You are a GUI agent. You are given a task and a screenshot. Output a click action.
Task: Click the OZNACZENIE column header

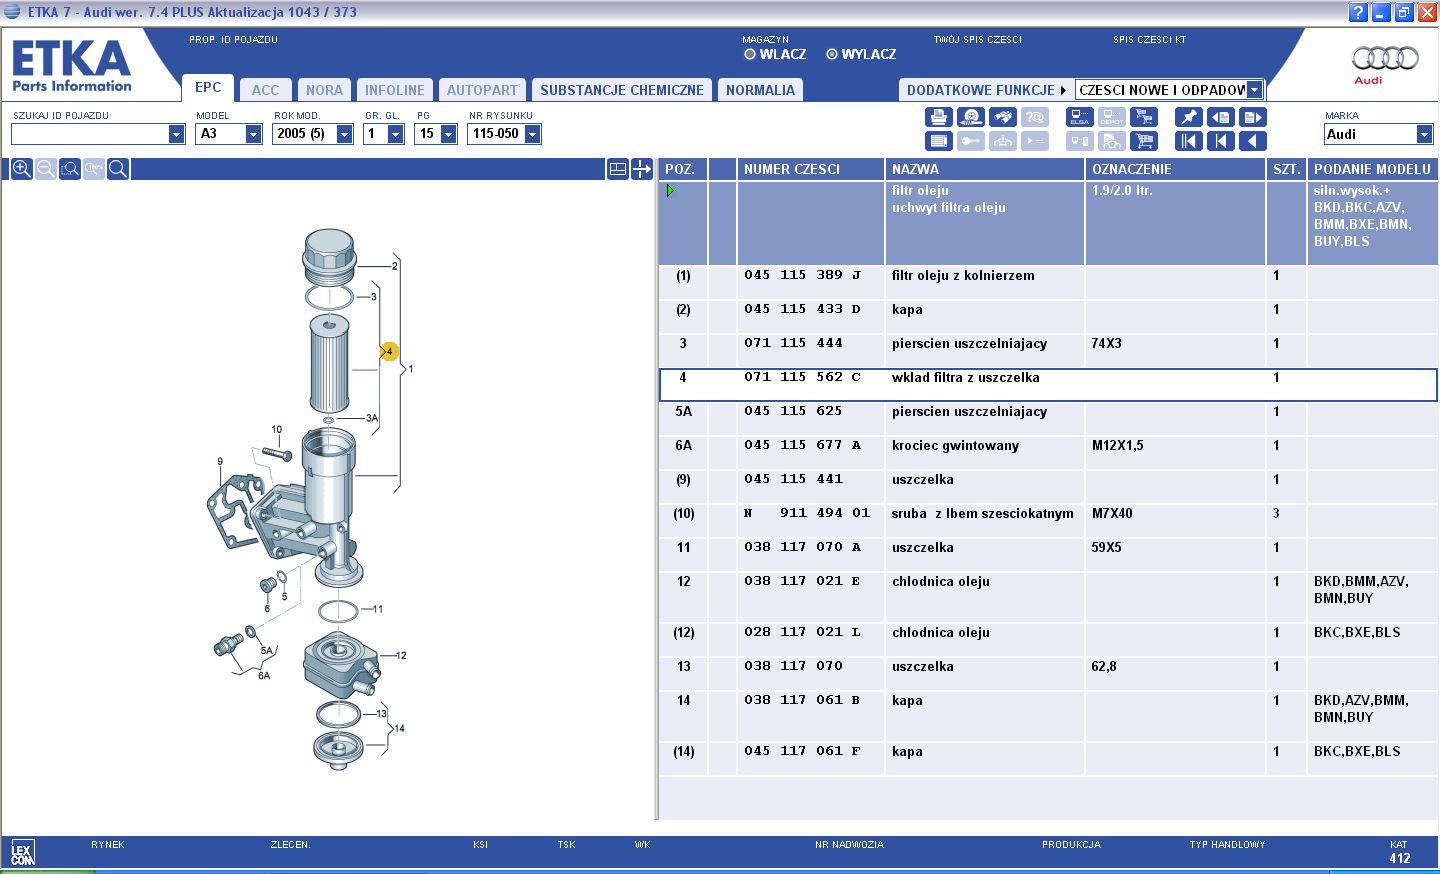click(1175, 169)
